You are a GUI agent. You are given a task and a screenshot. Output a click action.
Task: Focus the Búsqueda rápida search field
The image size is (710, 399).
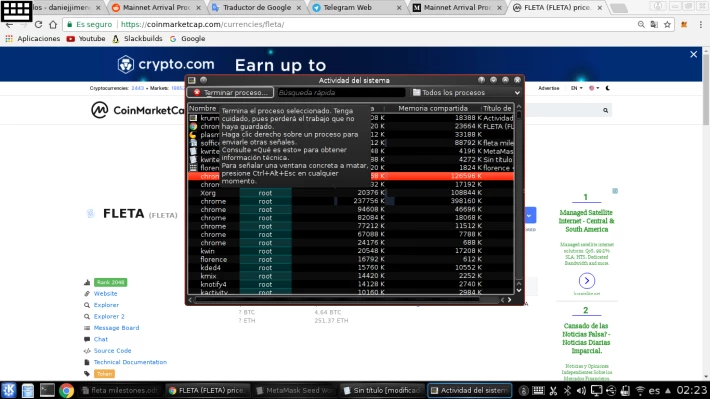341,92
